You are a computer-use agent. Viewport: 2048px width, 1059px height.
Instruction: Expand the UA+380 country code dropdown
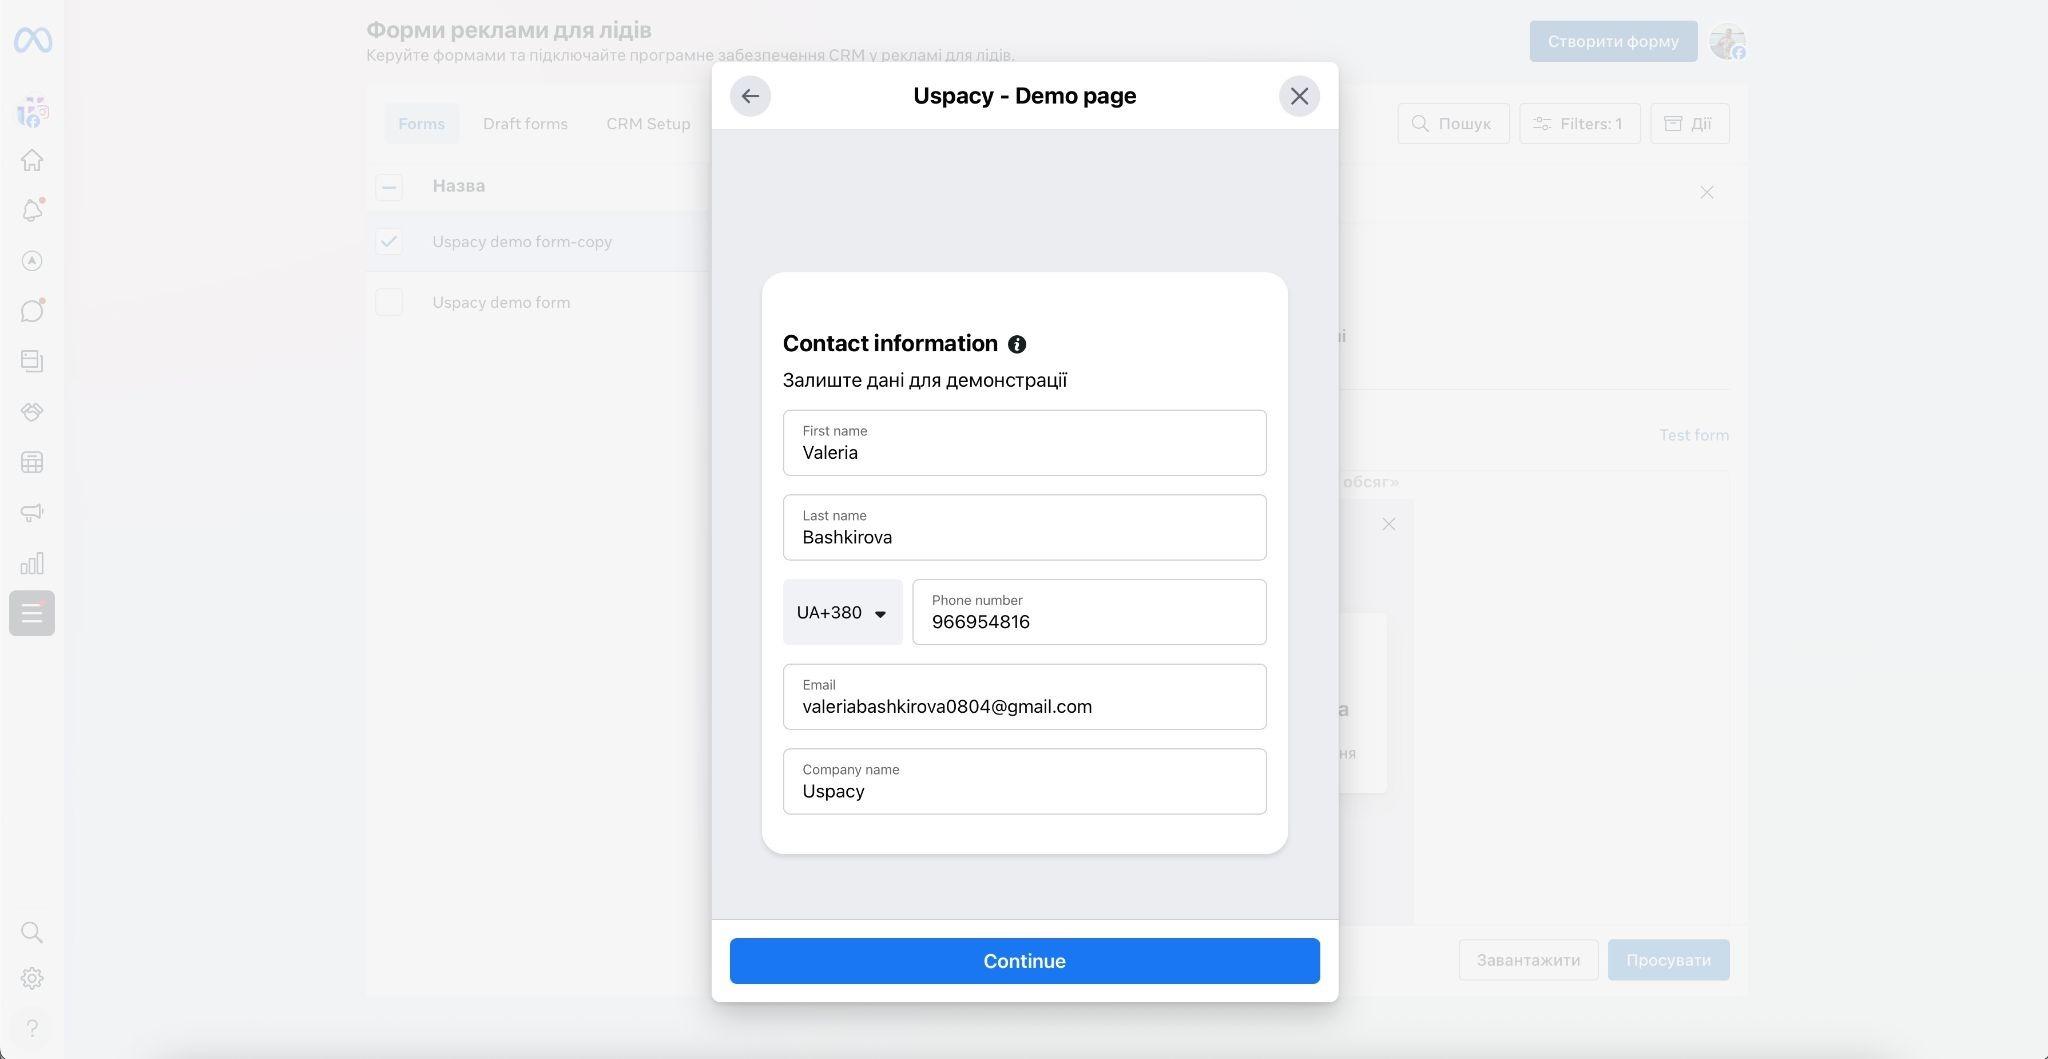pos(842,612)
